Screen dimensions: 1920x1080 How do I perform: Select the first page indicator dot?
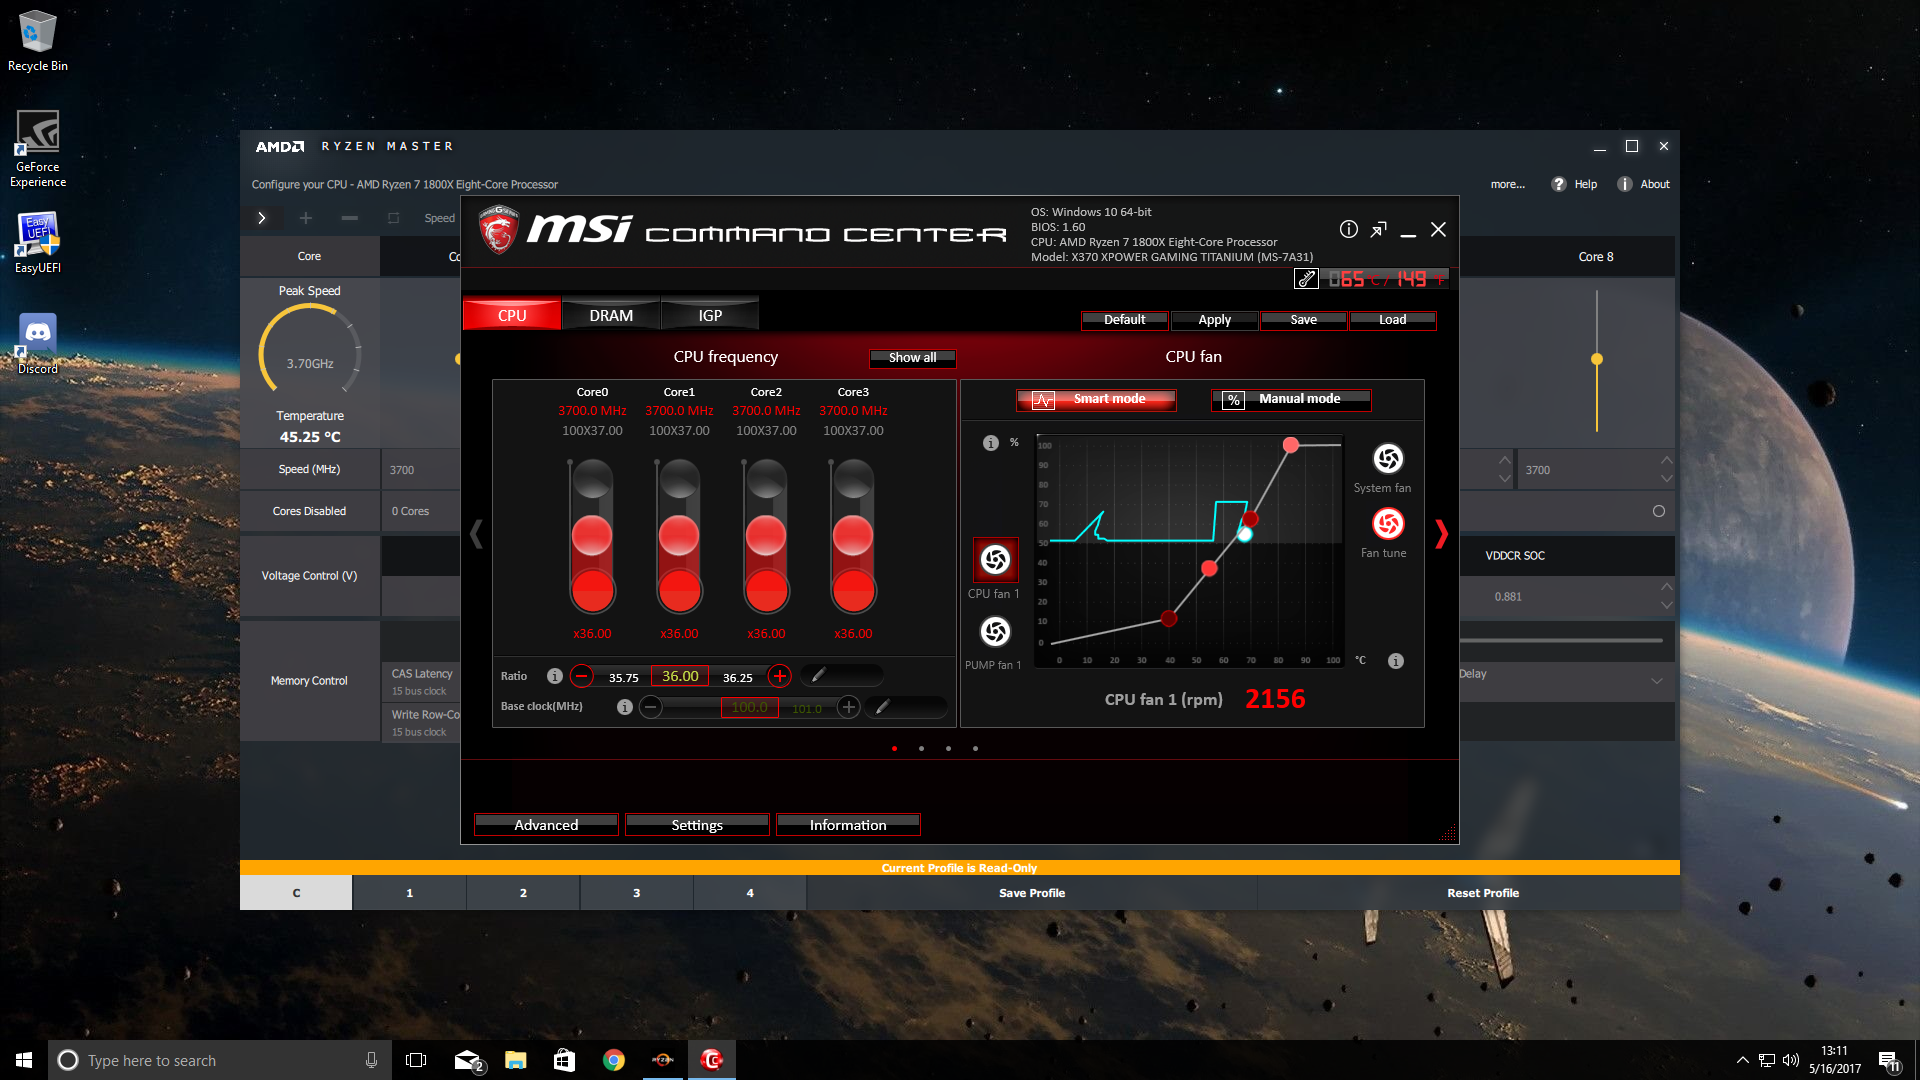[x=894, y=748]
